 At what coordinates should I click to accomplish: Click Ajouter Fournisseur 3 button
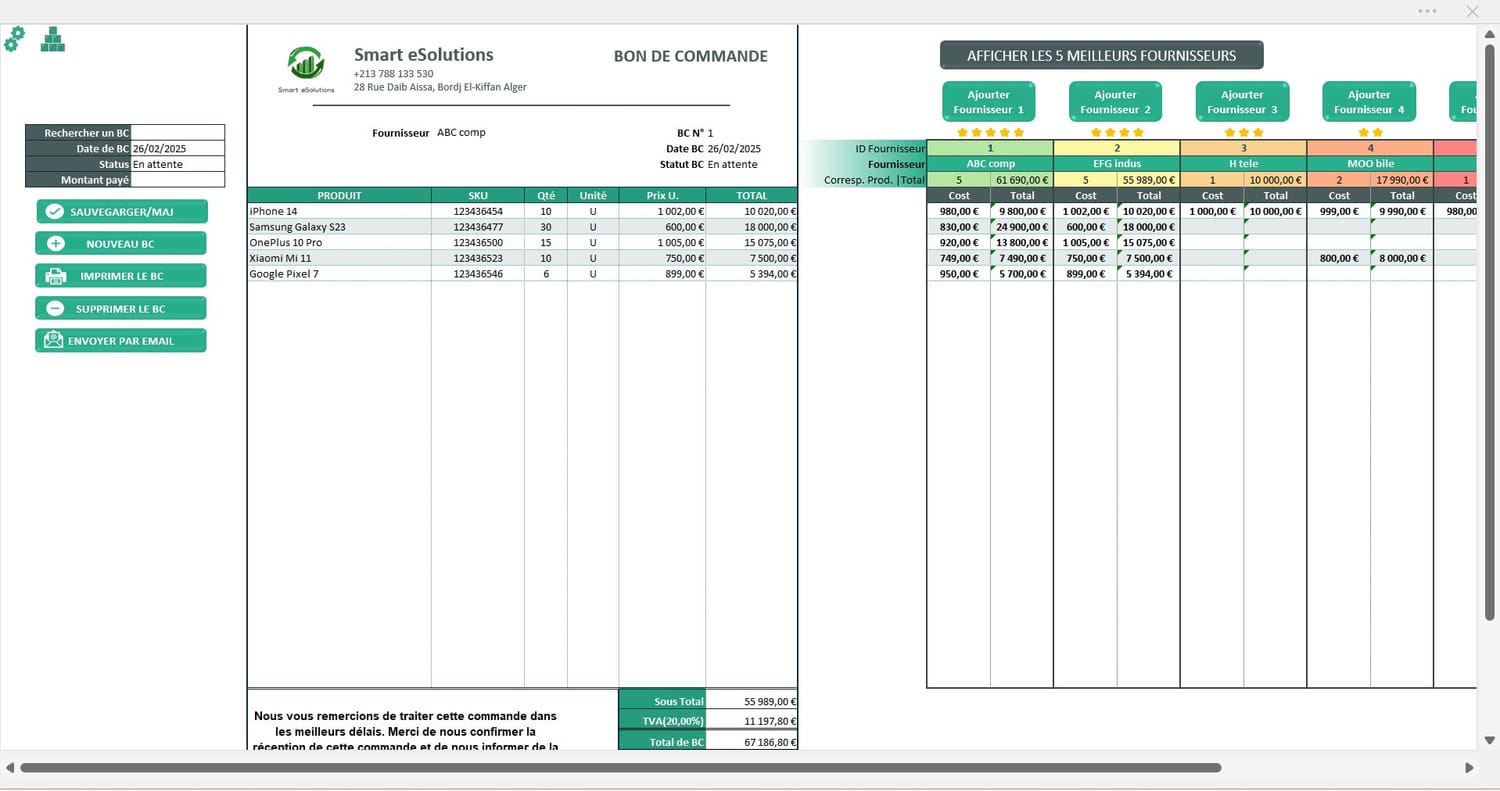(x=1242, y=102)
